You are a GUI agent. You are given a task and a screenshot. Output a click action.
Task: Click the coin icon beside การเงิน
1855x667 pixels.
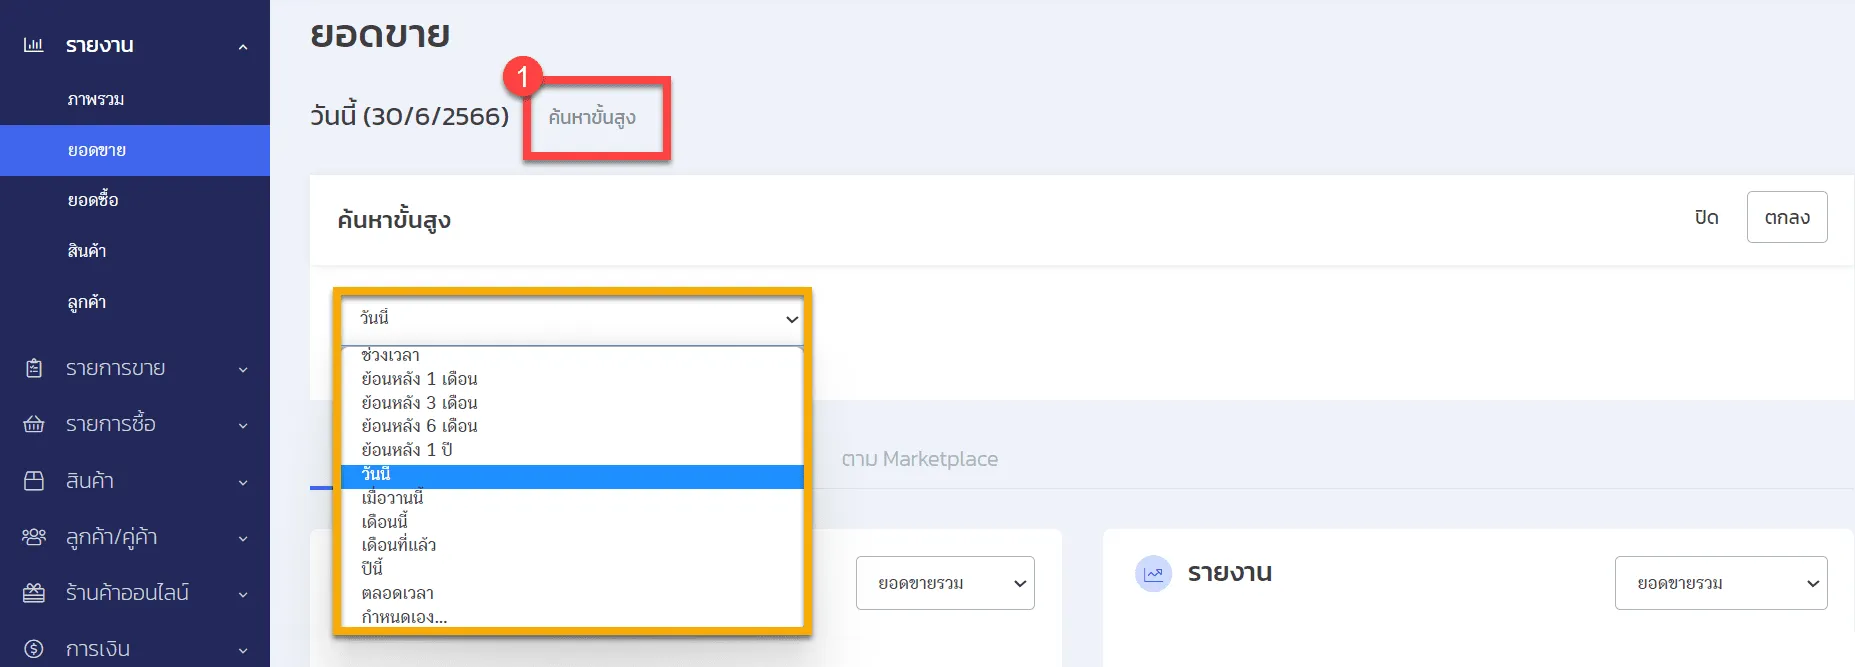[x=34, y=649]
